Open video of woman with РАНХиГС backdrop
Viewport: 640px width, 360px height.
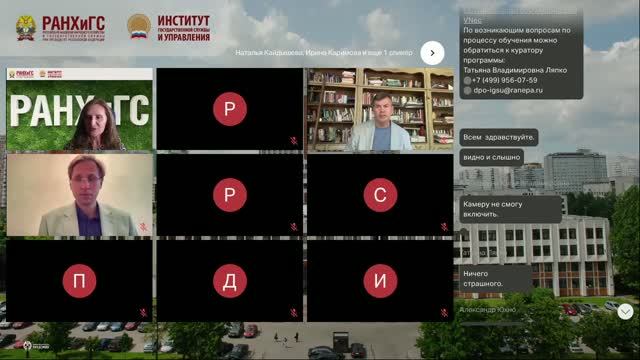(79, 109)
